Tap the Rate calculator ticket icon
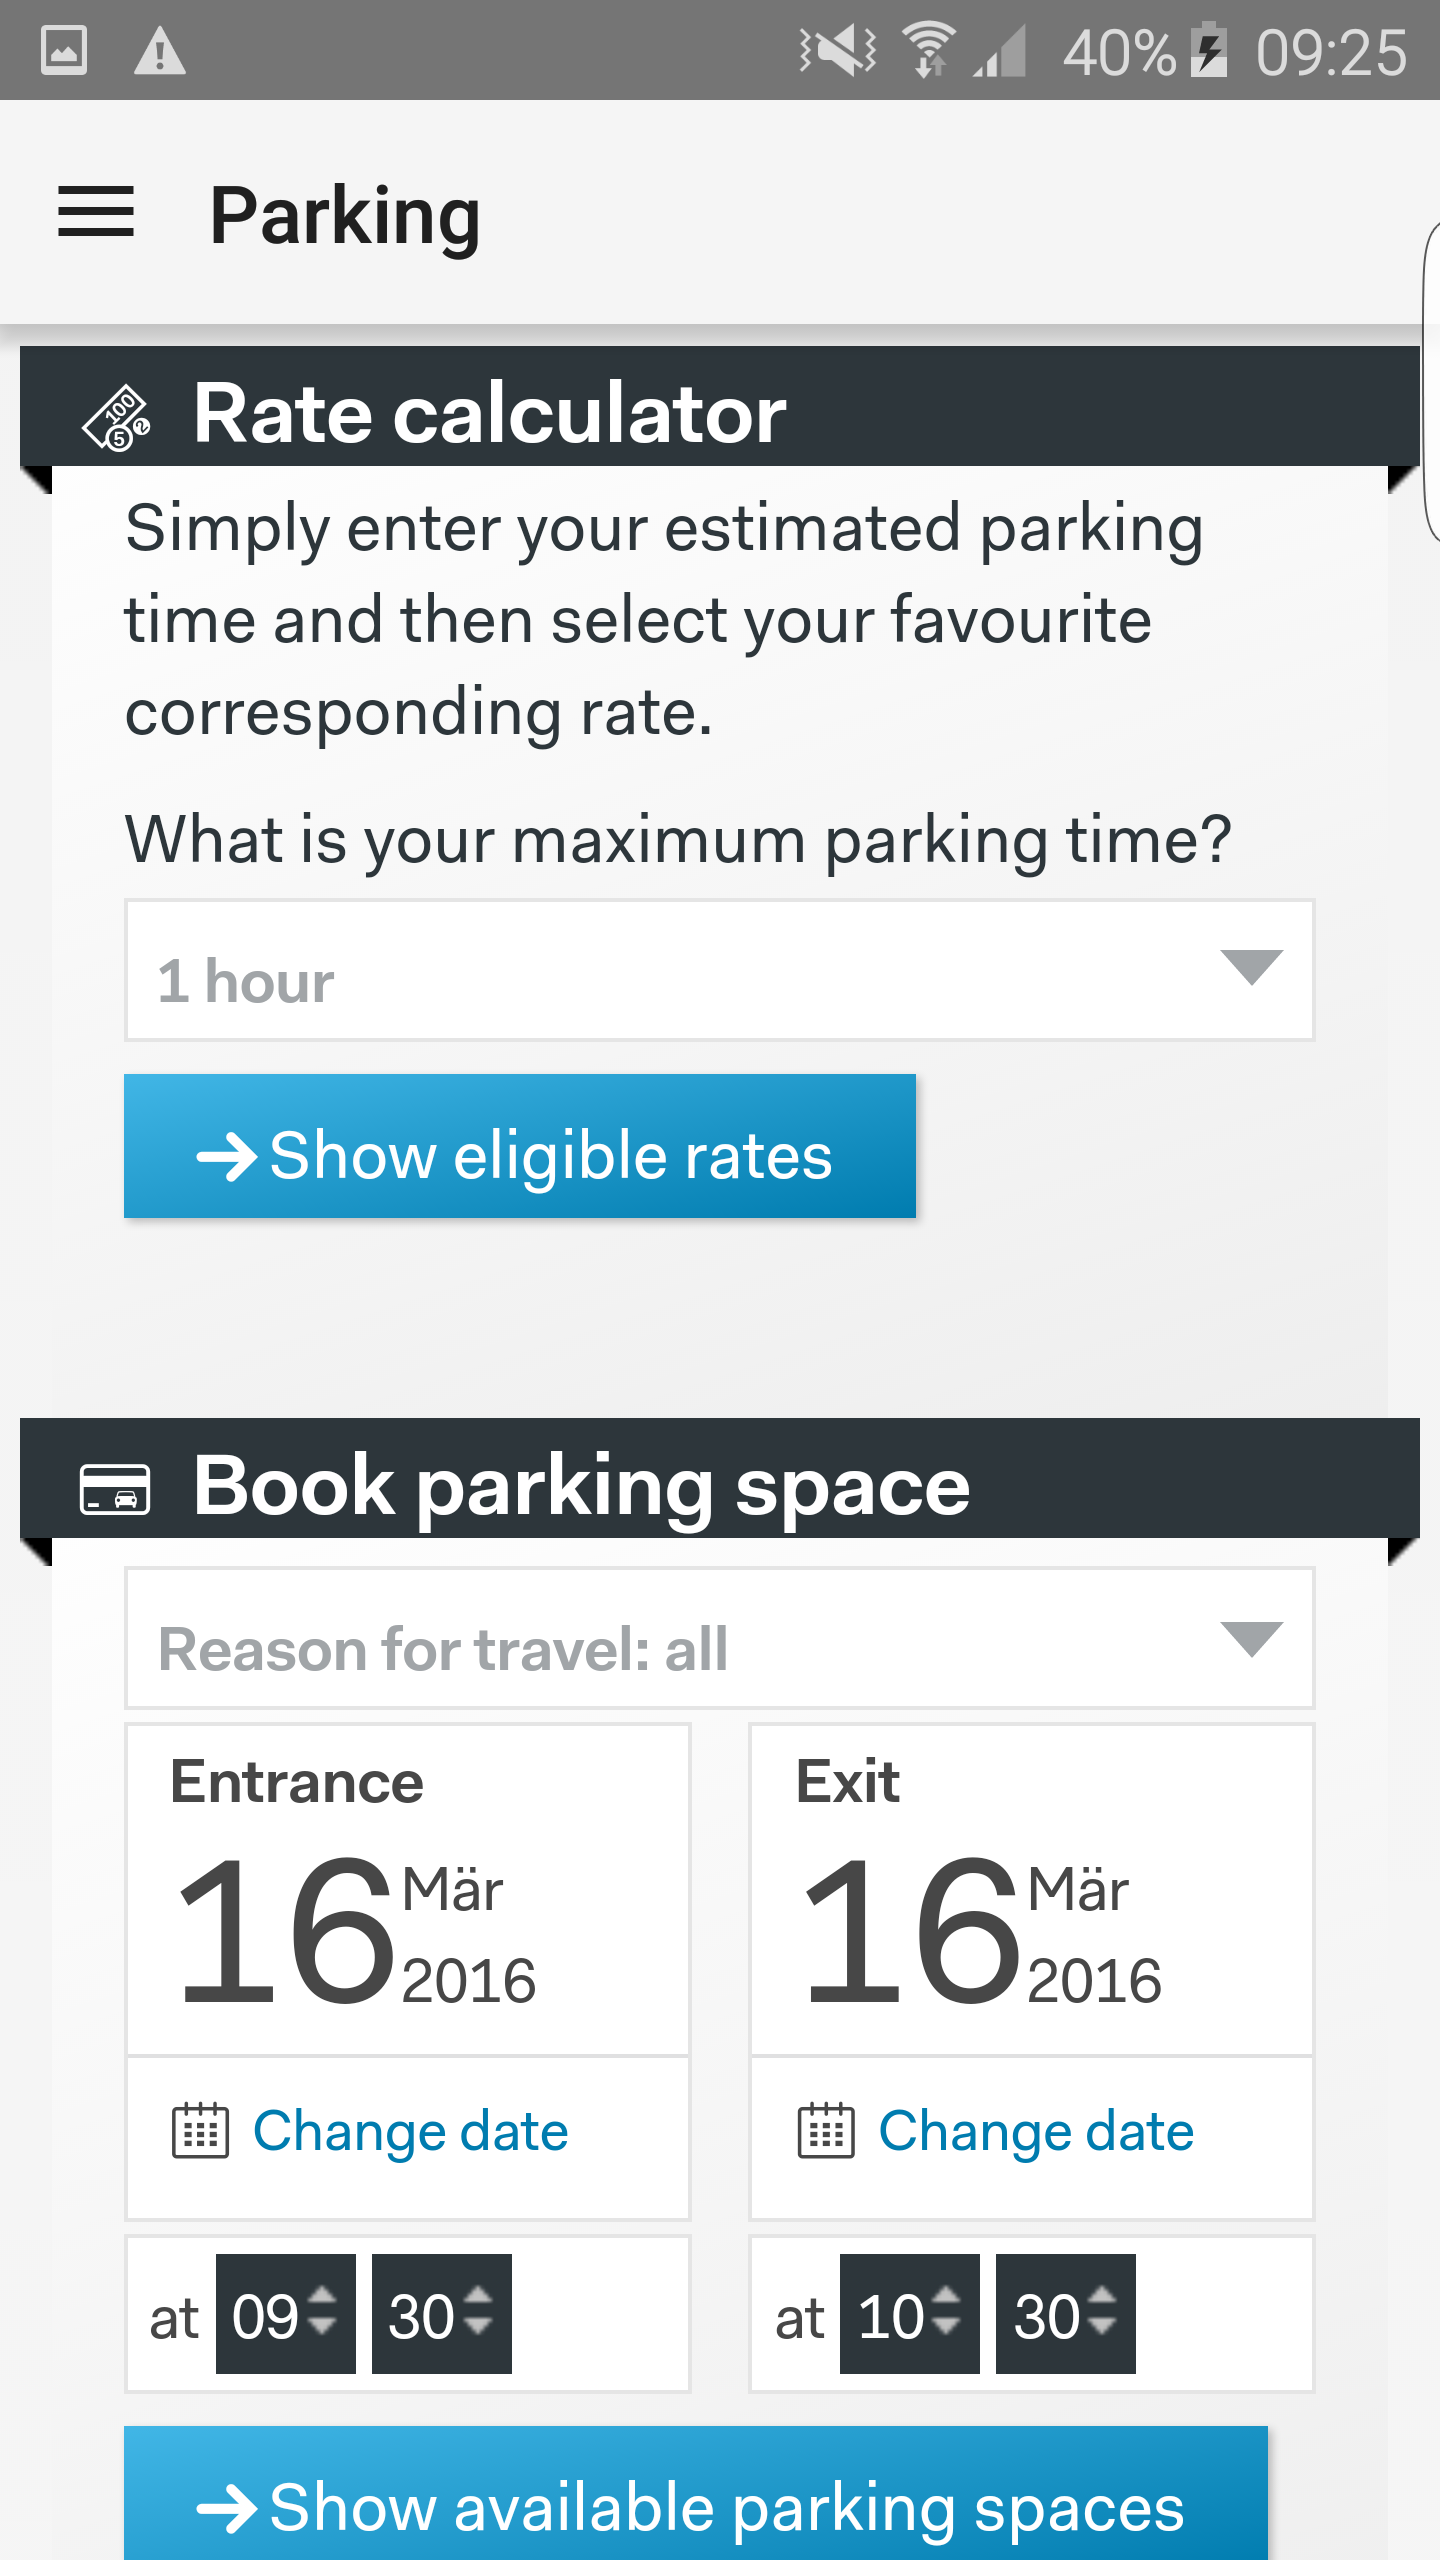The height and width of the screenshot is (2560, 1440). point(117,417)
